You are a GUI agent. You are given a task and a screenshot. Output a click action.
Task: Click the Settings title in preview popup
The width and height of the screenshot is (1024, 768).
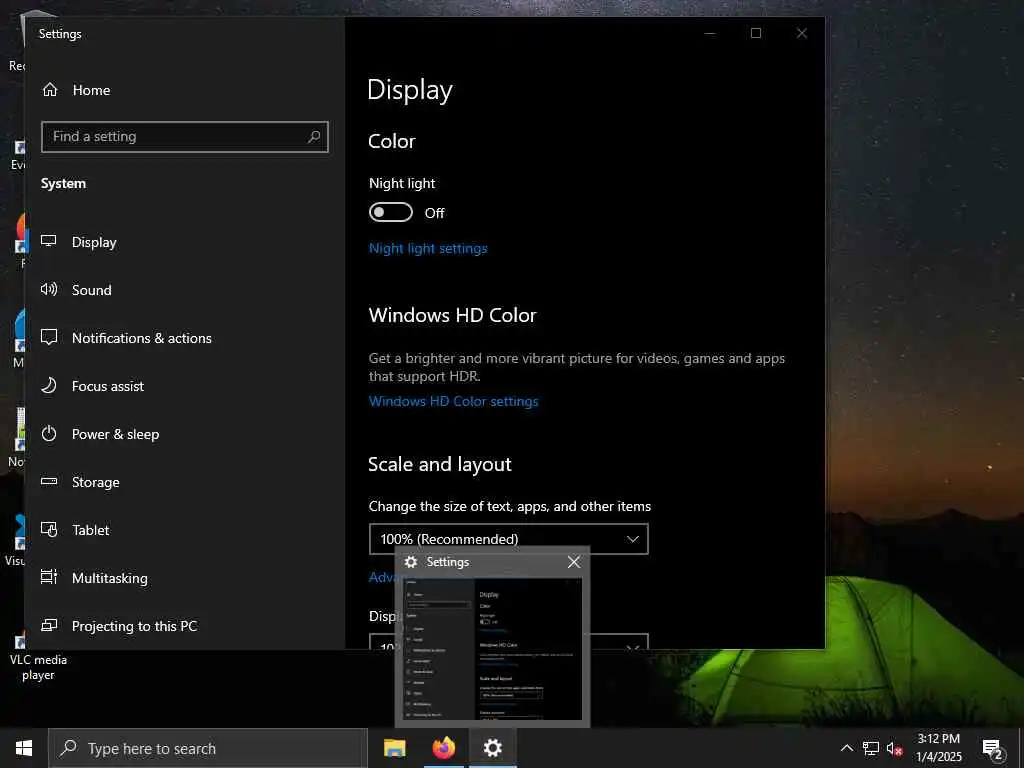tap(447, 562)
